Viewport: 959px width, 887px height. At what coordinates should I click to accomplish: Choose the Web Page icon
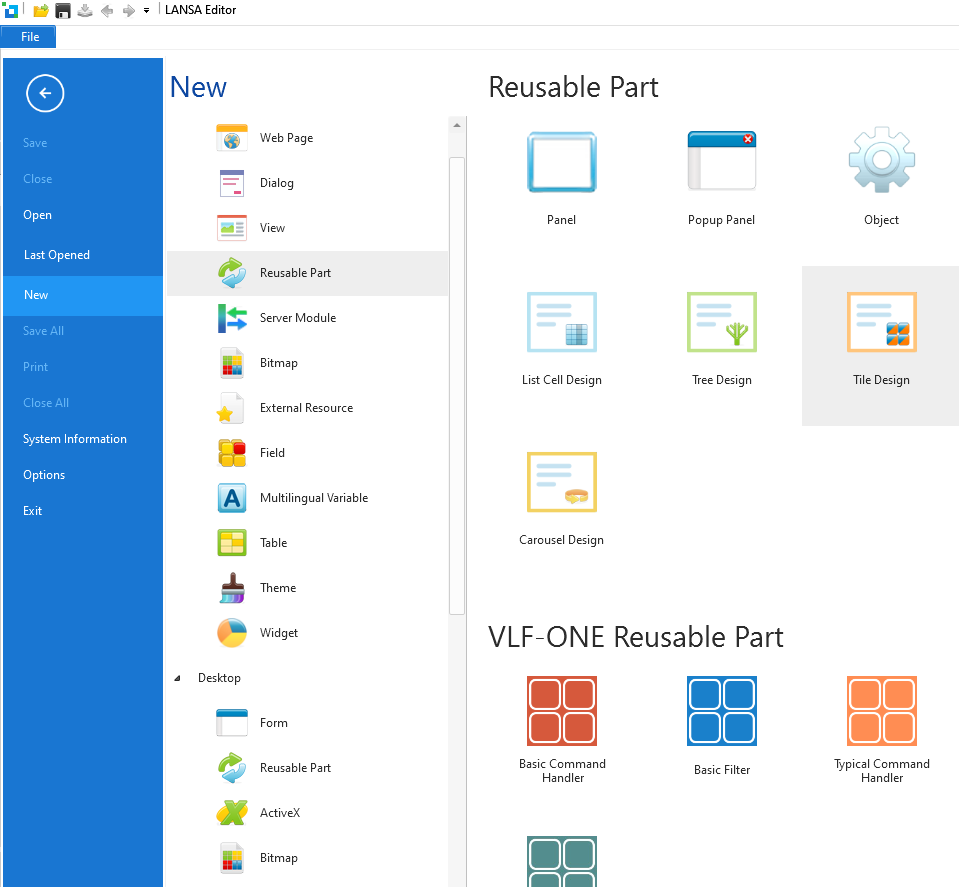(x=232, y=138)
